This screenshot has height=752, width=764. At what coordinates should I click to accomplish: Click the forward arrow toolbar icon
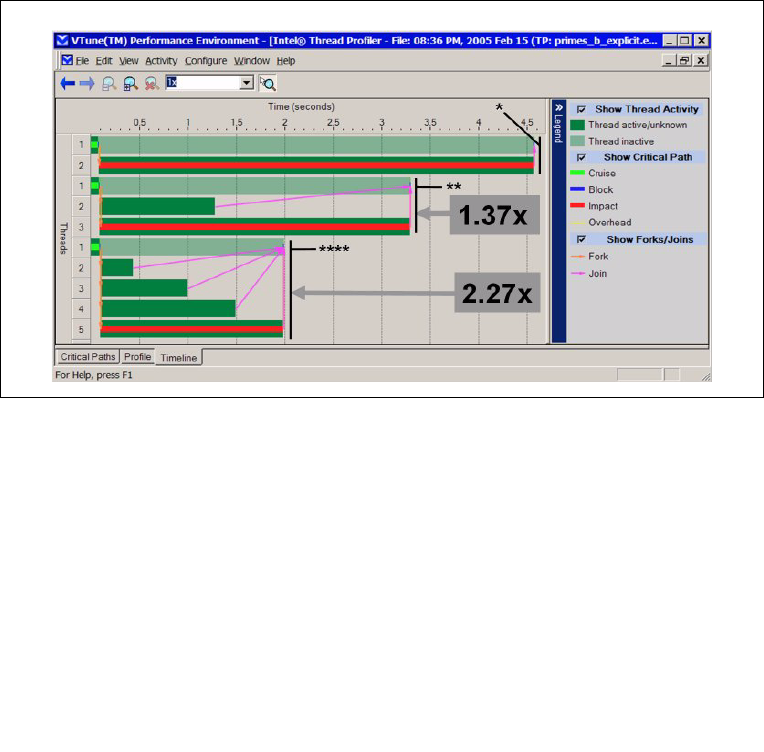pyautogui.click(x=87, y=84)
